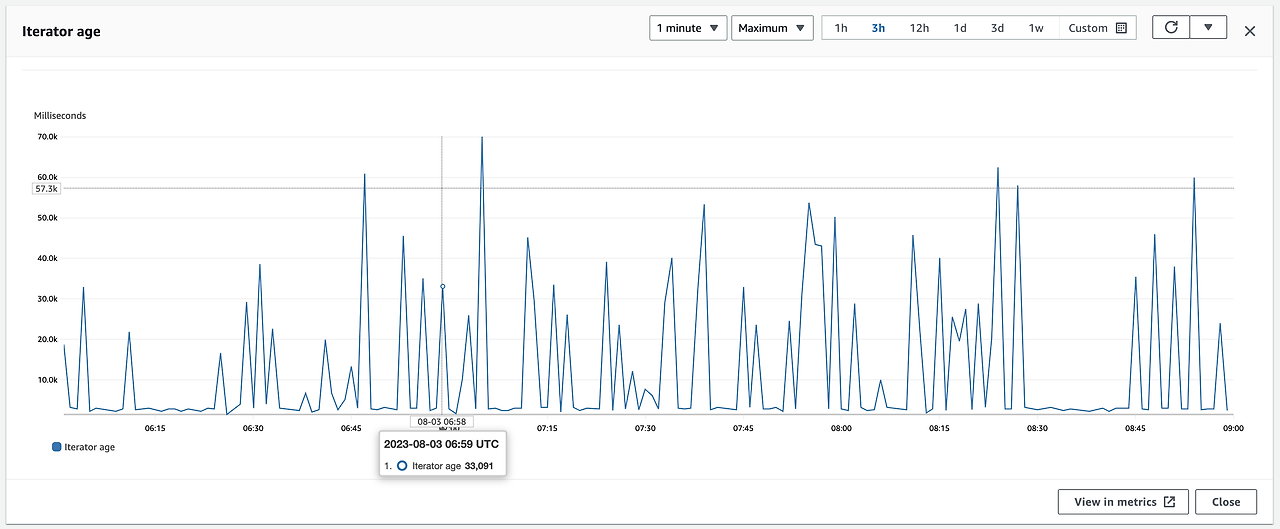Click the 57.3k y-axis crosshair label
The width and height of the screenshot is (1280, 529).
pyautogui.click(x=47, y=188)
